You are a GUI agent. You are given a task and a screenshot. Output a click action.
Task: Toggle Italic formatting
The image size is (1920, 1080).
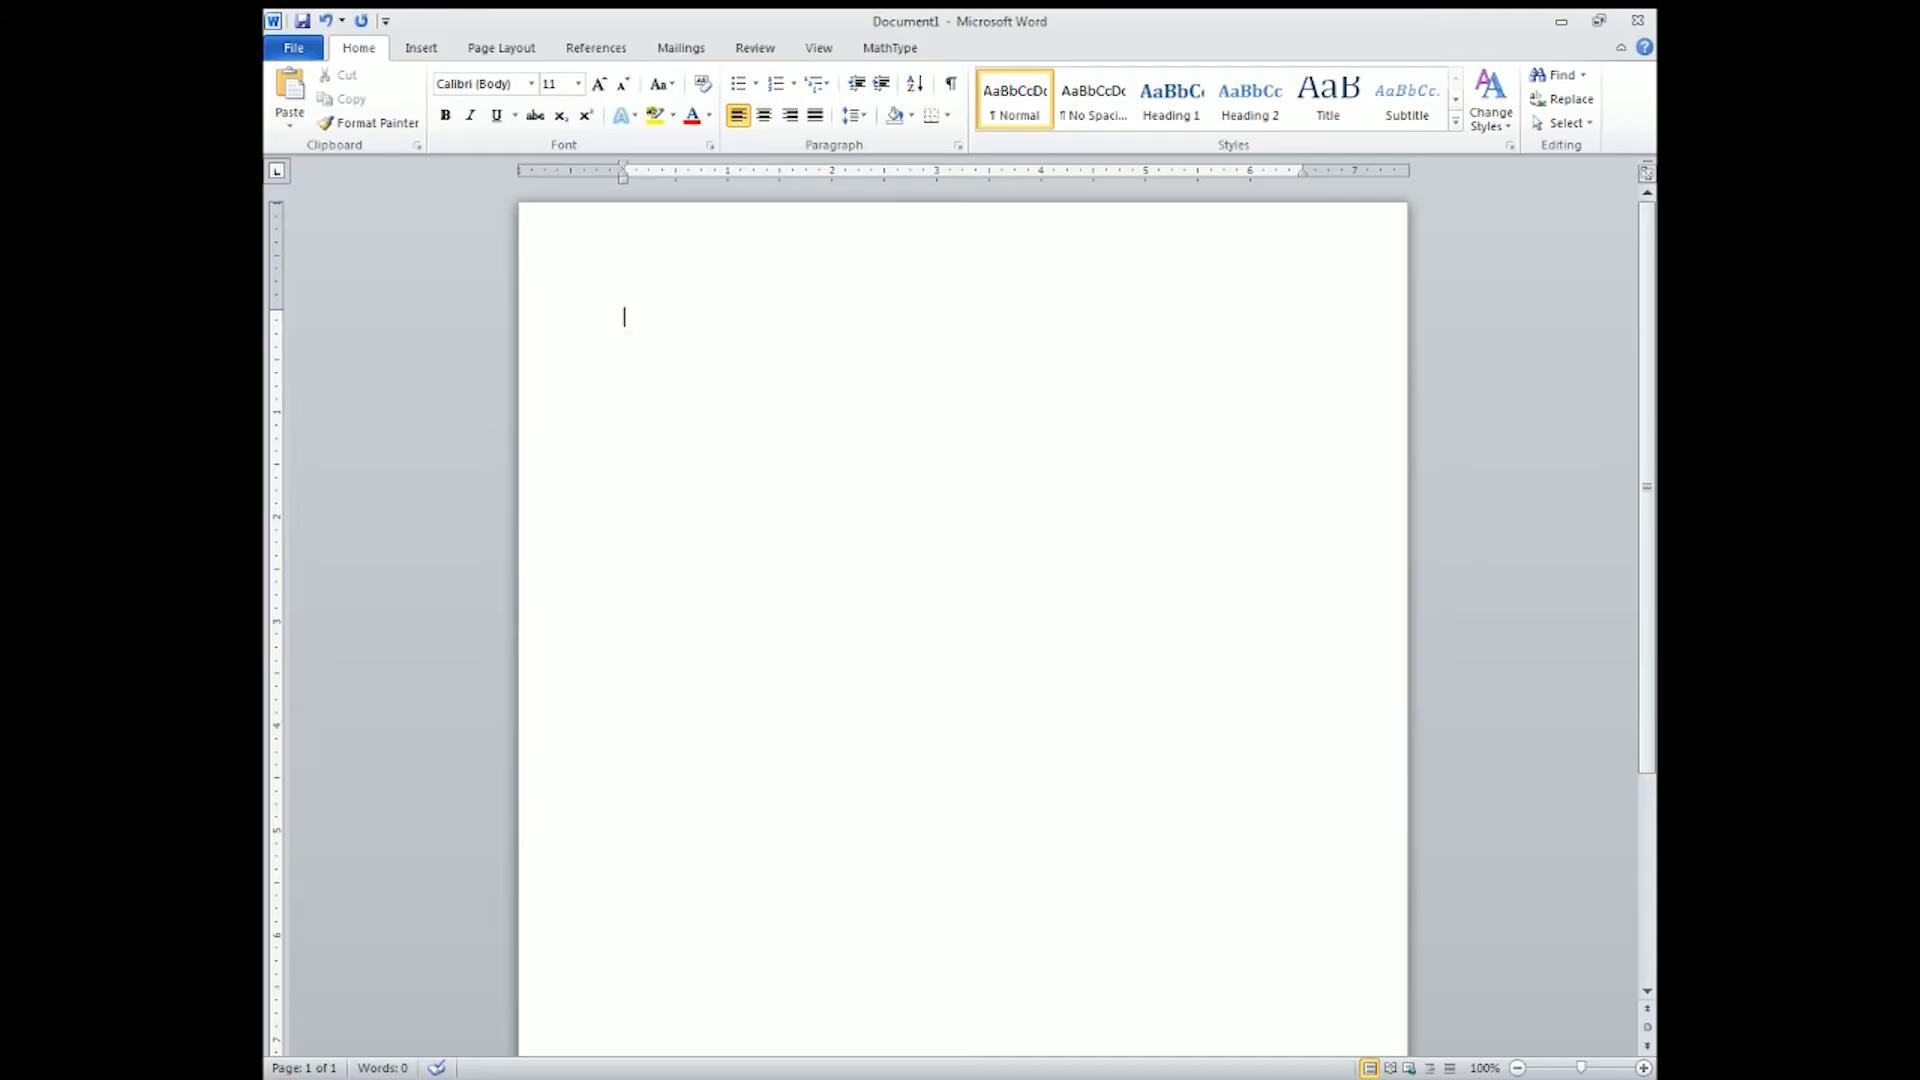[x=470, y=115]
